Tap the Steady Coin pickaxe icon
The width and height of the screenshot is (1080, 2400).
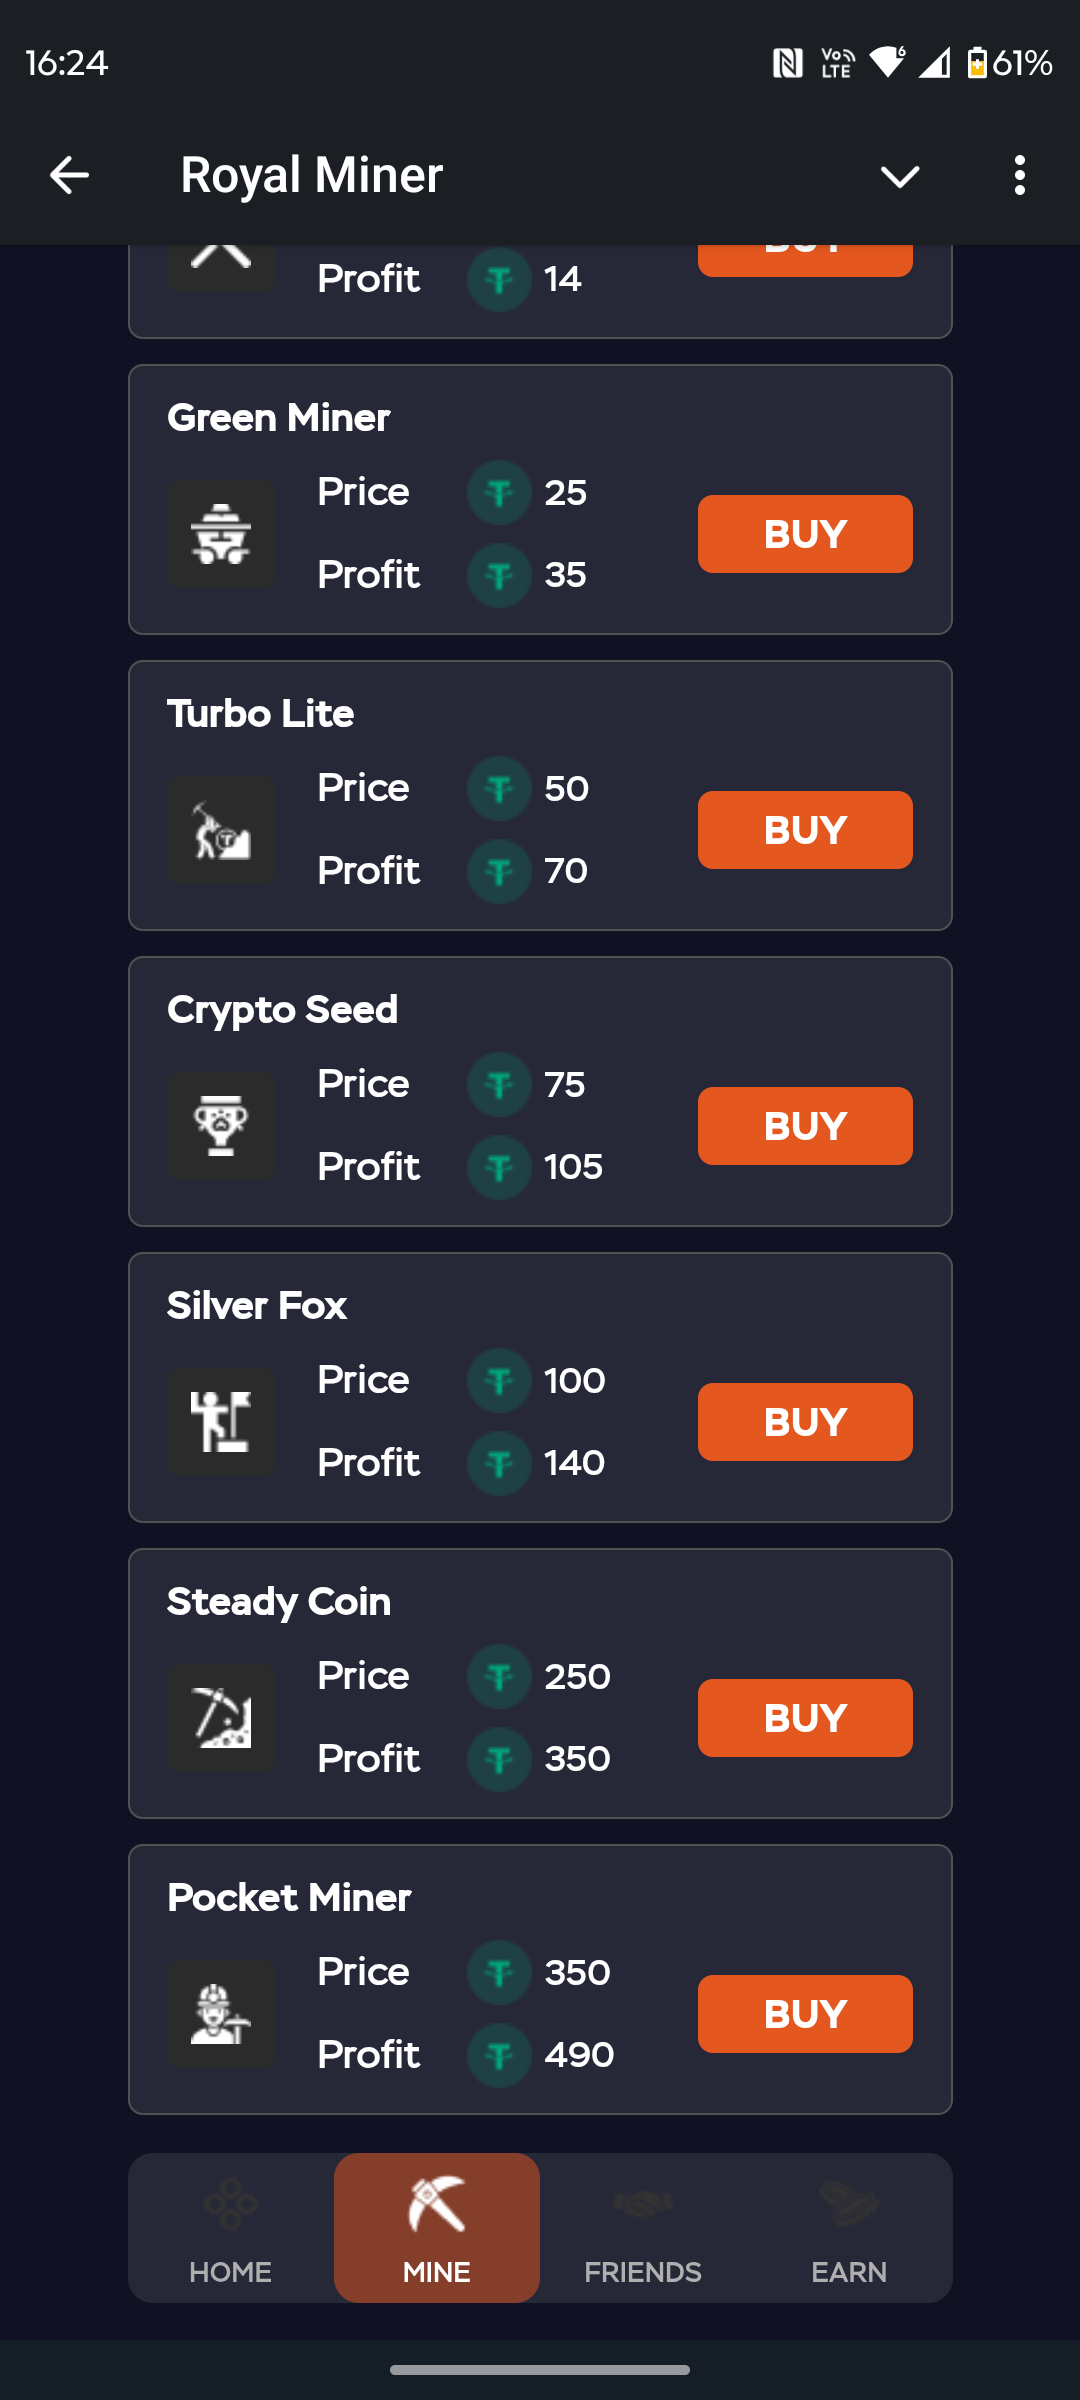[x=221, y=1718]
